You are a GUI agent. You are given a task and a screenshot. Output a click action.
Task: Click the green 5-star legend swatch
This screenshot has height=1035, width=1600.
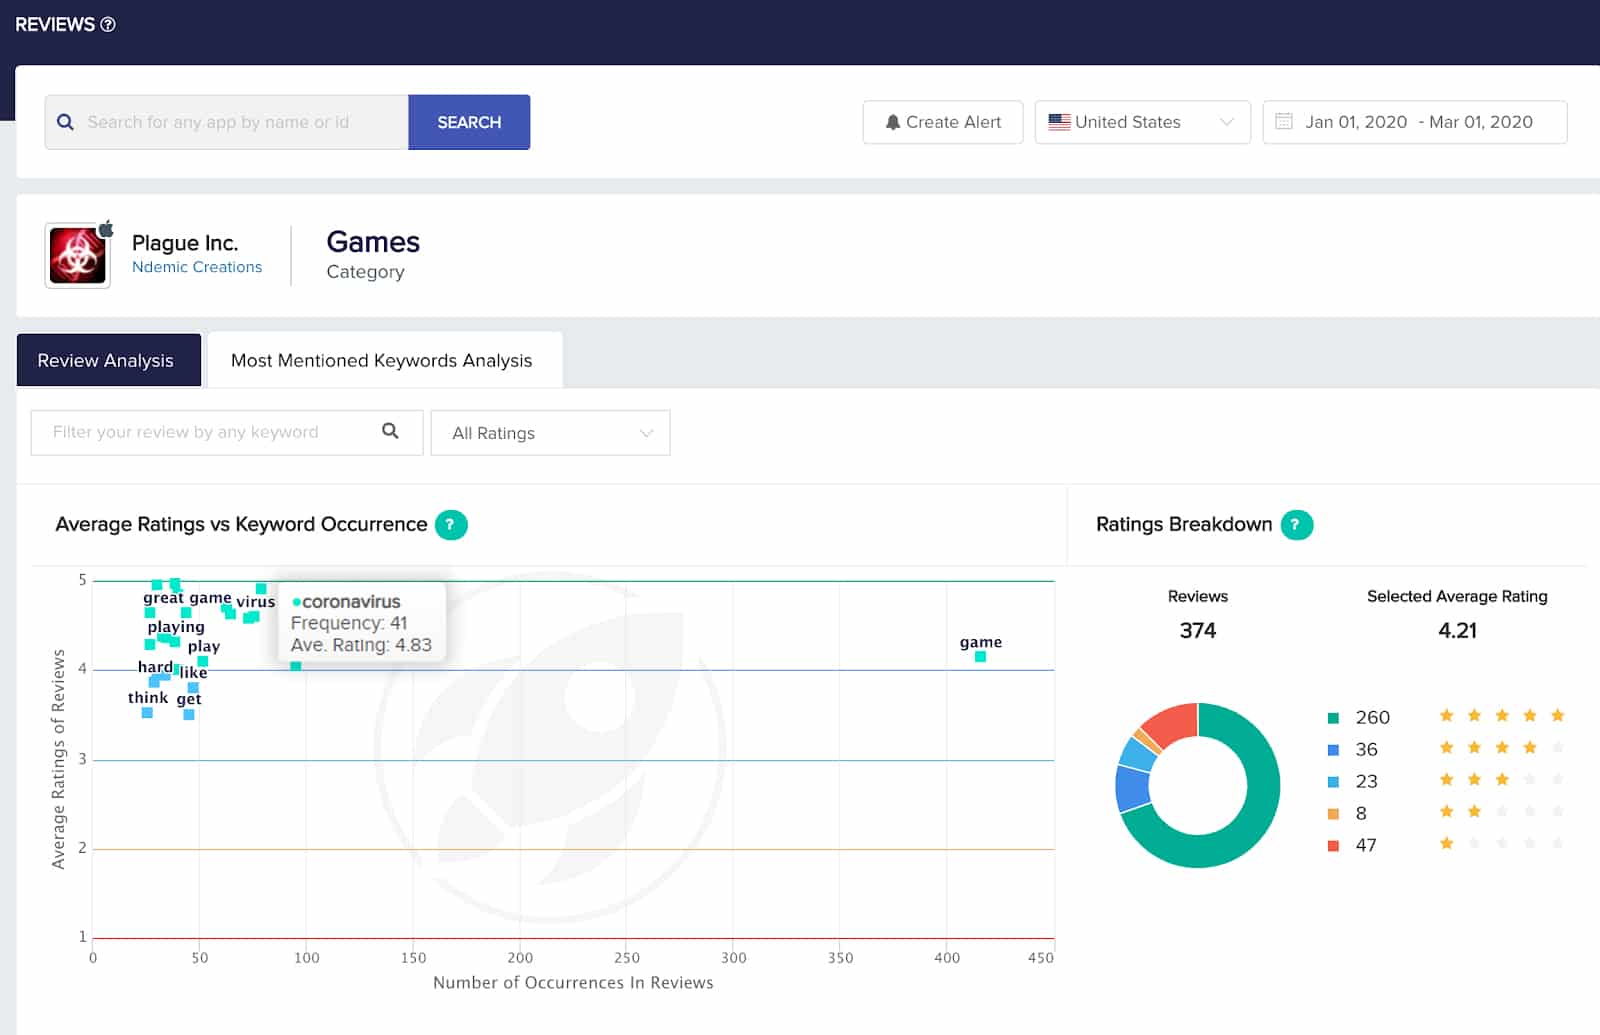[x=1333, y=718]
